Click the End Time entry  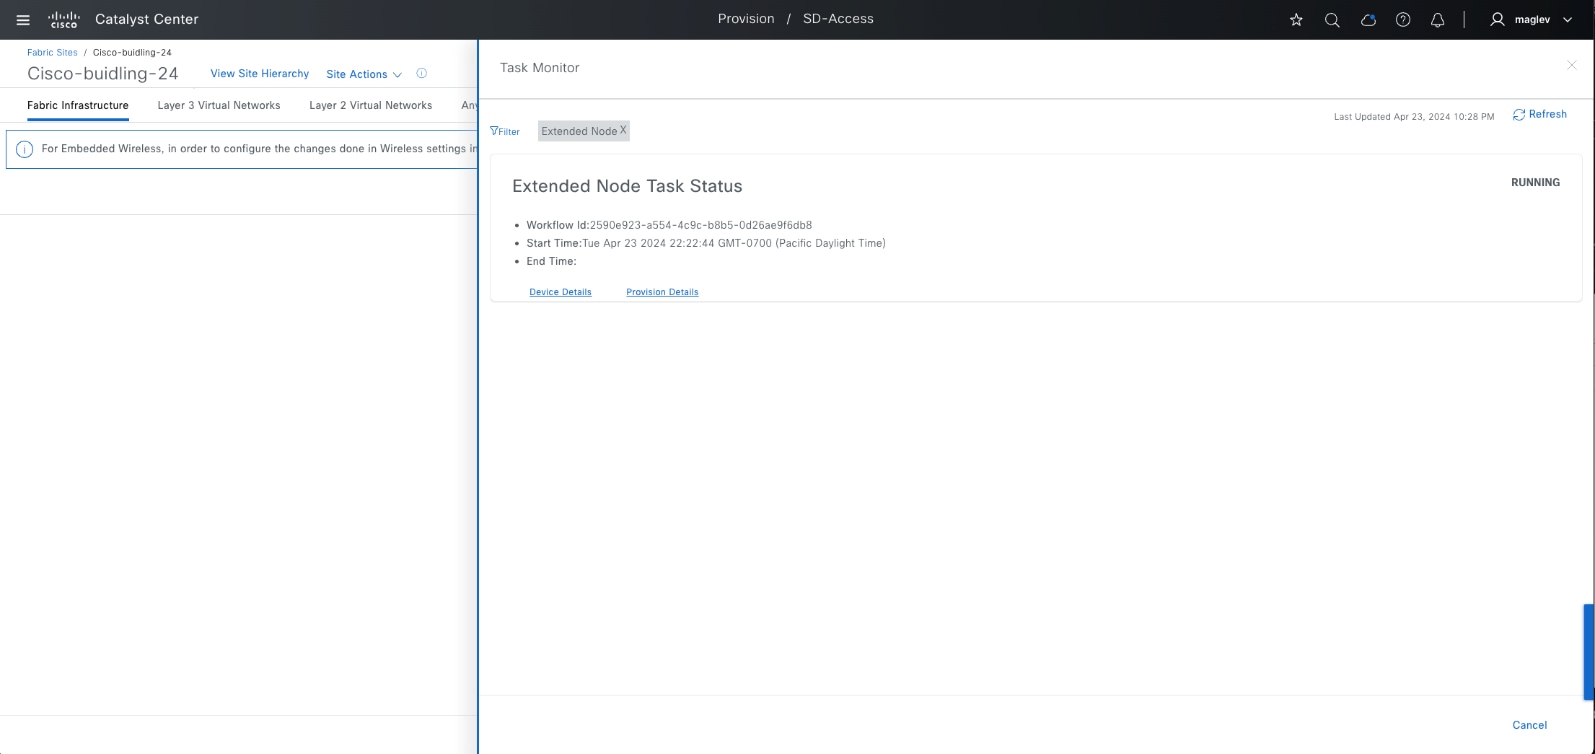point(552,261)
